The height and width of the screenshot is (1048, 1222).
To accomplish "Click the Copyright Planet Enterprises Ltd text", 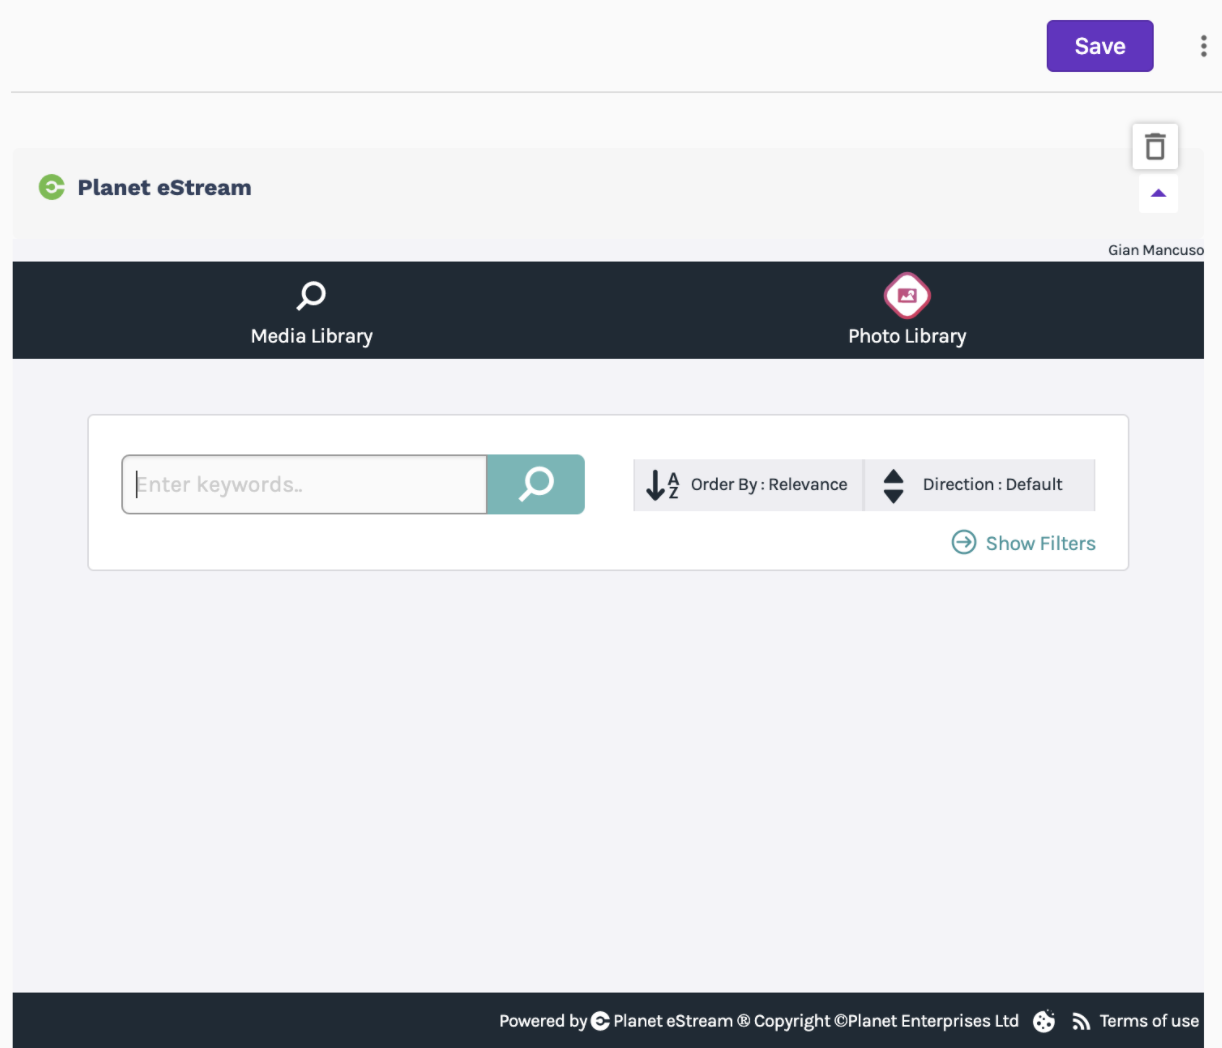I will point(886,1021).
